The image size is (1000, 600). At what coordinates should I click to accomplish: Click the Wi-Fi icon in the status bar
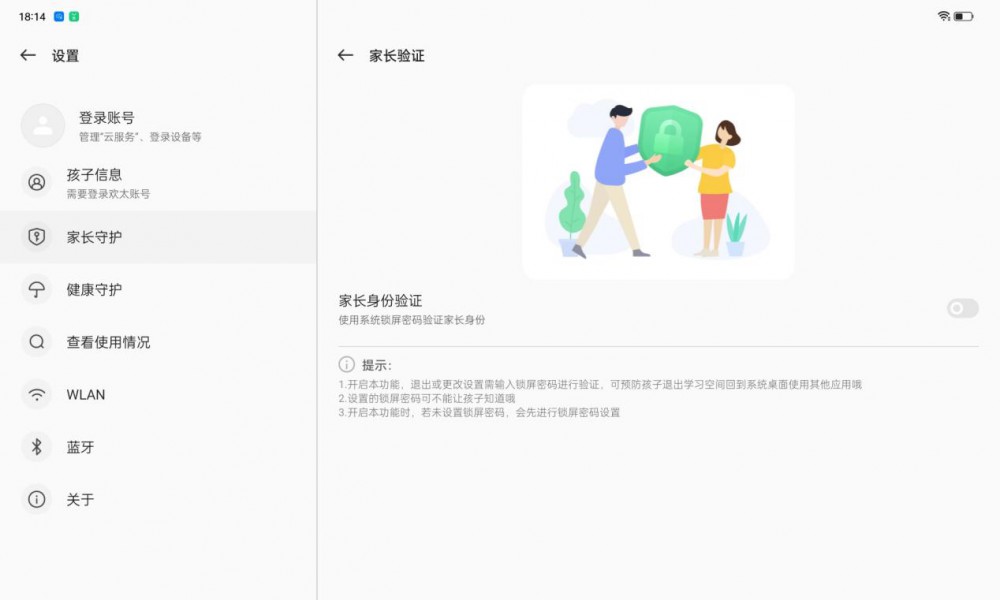point(942,15)
